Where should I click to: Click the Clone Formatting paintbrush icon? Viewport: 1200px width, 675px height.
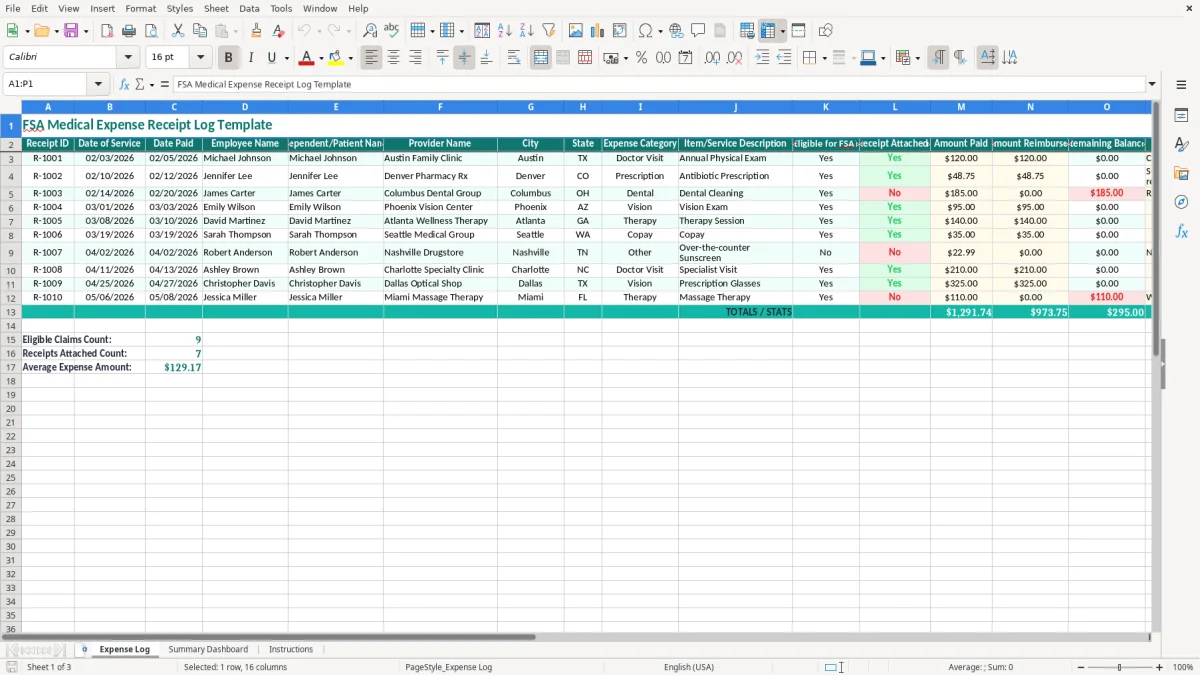(x=256, y=31)
